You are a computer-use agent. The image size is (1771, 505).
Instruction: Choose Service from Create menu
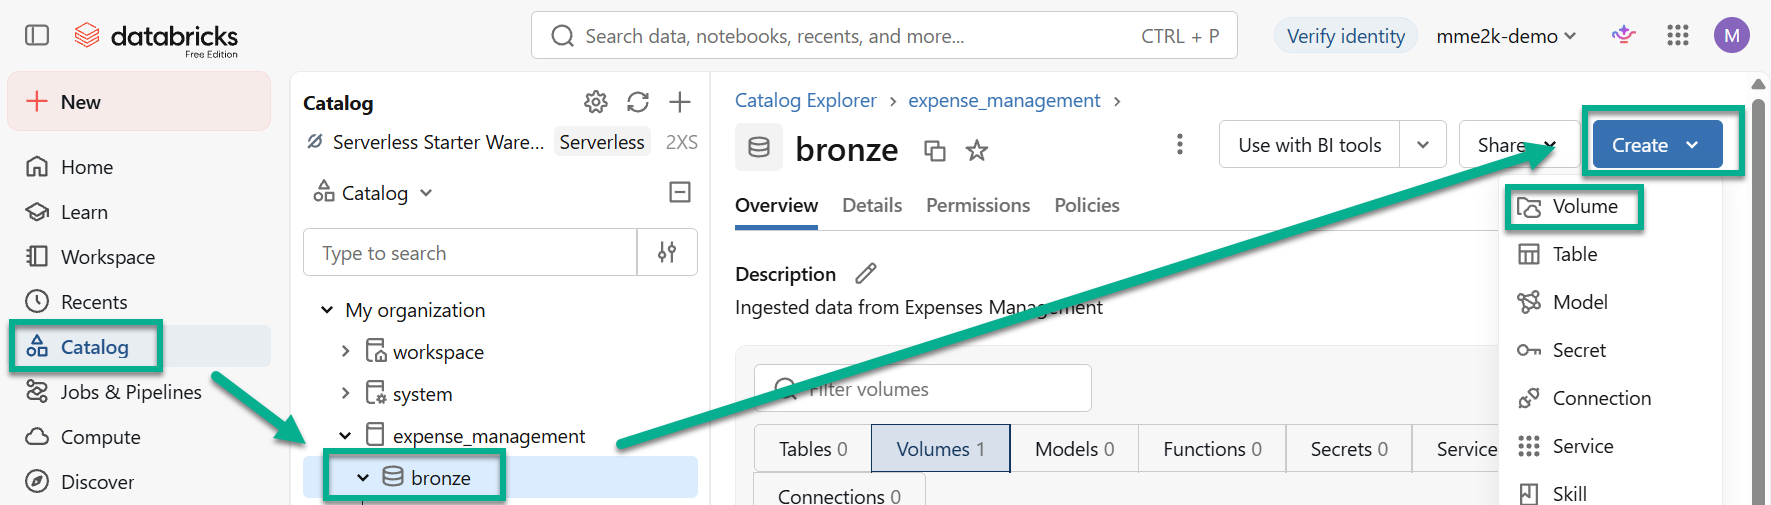(x=1611, y=446)
